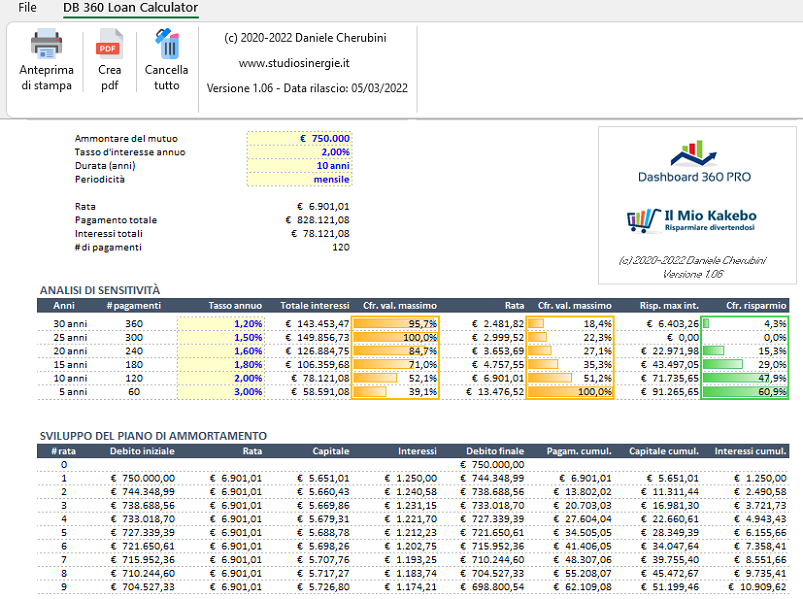
Task: Edit the 15 anni rate 1,80%
Action: pos(220,365)
